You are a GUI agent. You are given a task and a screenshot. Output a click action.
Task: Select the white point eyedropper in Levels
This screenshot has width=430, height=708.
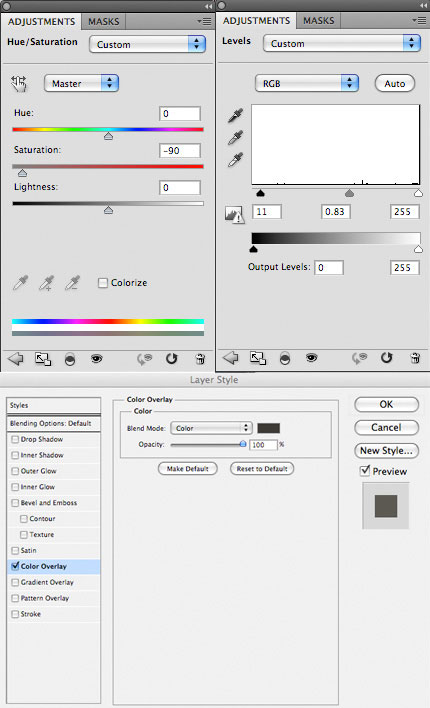click(235, 159)
